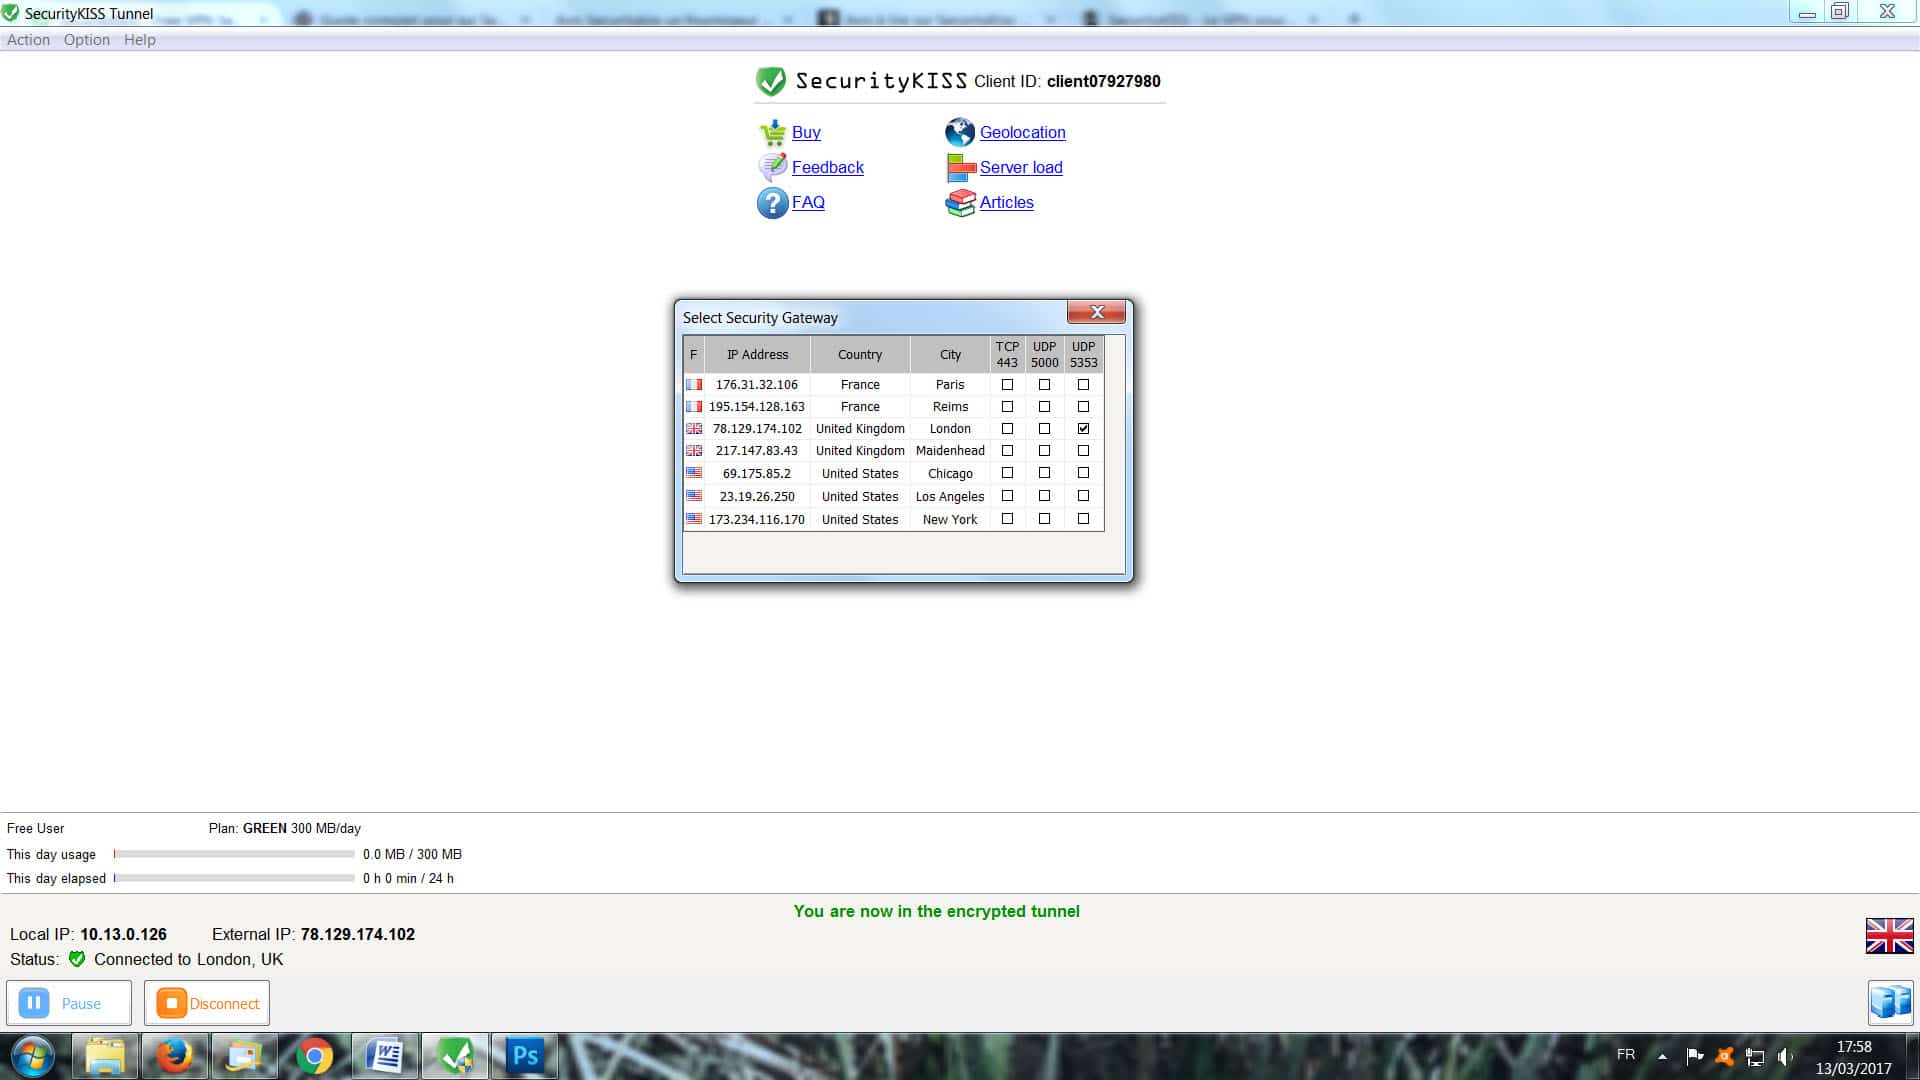Check TCP 443 for Paris gateway
The image size is (1920, 1080).
[1007, 384]
